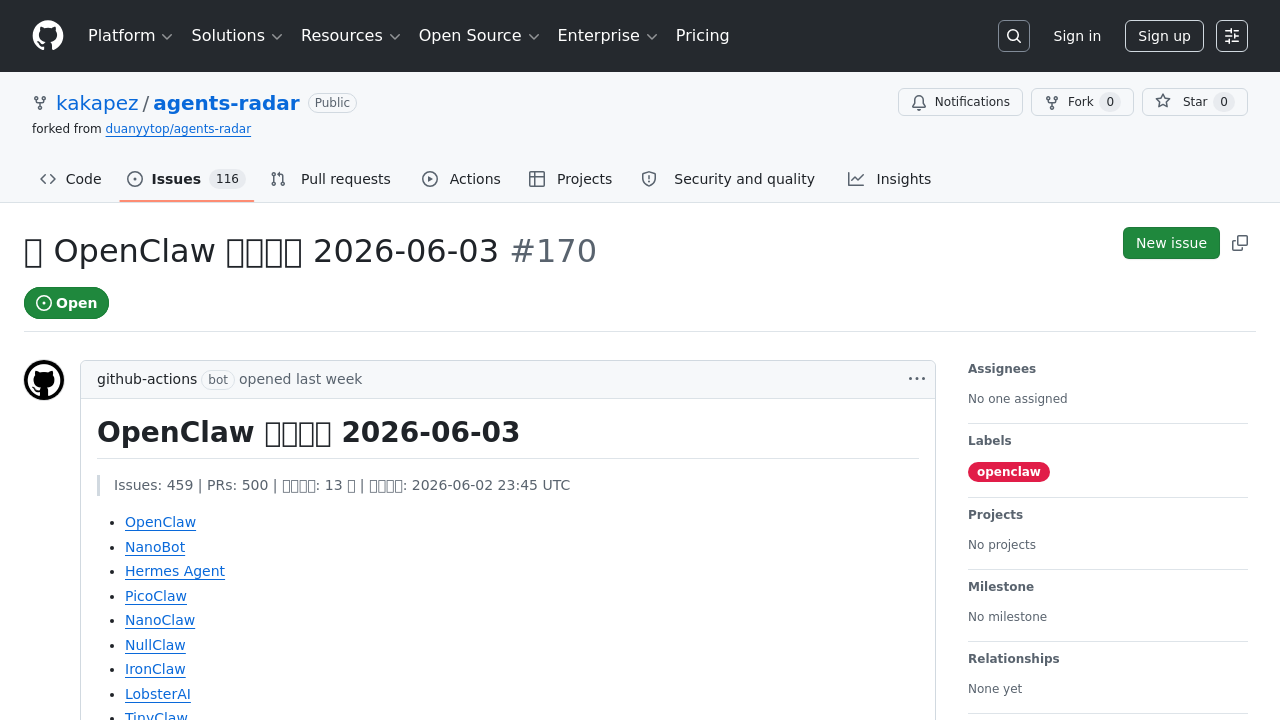Click the red openclaw label

click(x=1009, y=472)
